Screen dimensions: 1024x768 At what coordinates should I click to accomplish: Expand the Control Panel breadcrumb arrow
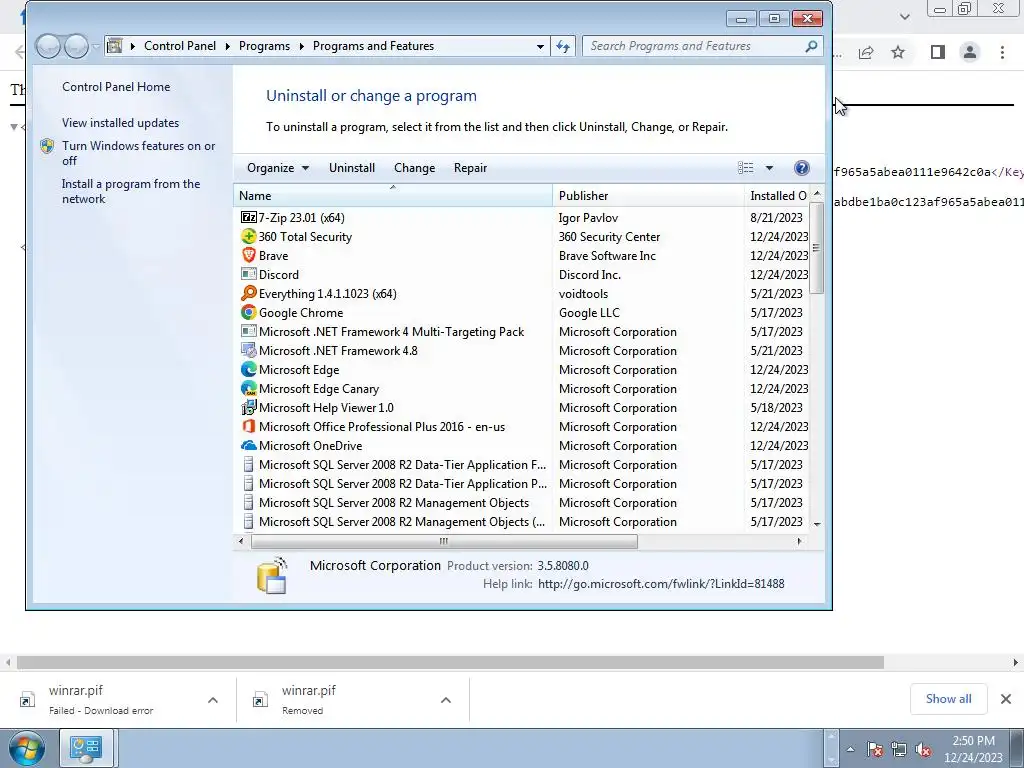pos(228,46)
